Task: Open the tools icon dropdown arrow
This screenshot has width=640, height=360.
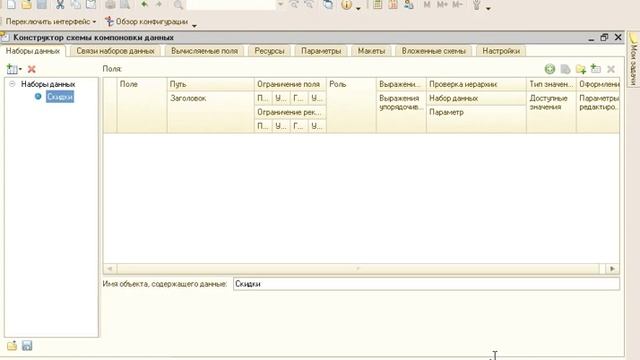Action: (x=488, y=8)
